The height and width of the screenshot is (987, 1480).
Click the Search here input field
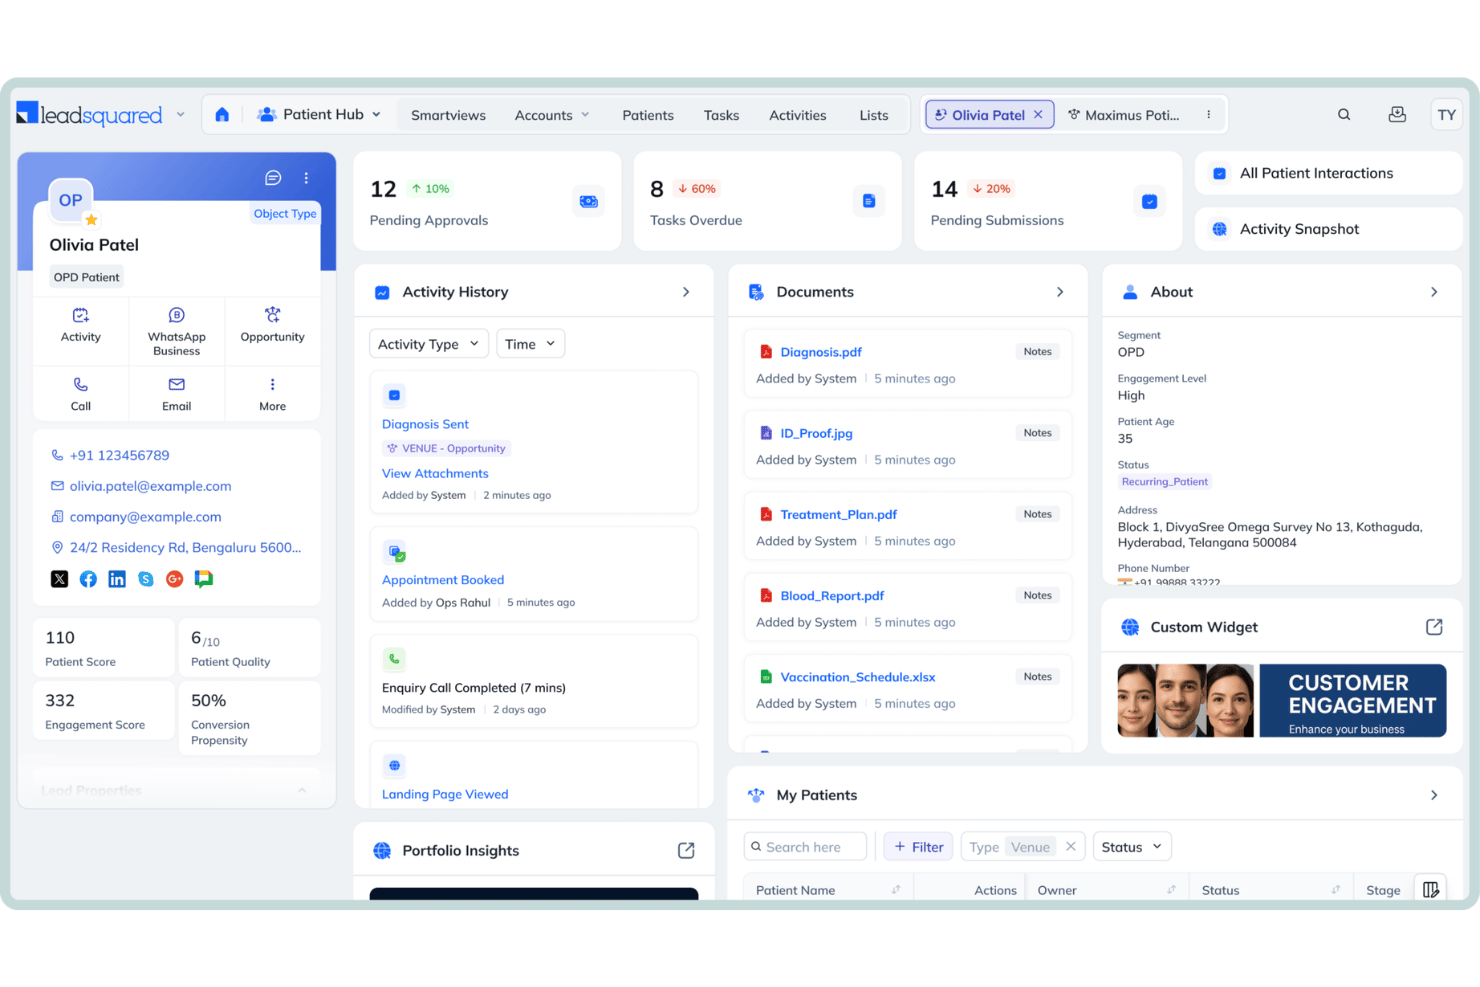pos(806,847)
